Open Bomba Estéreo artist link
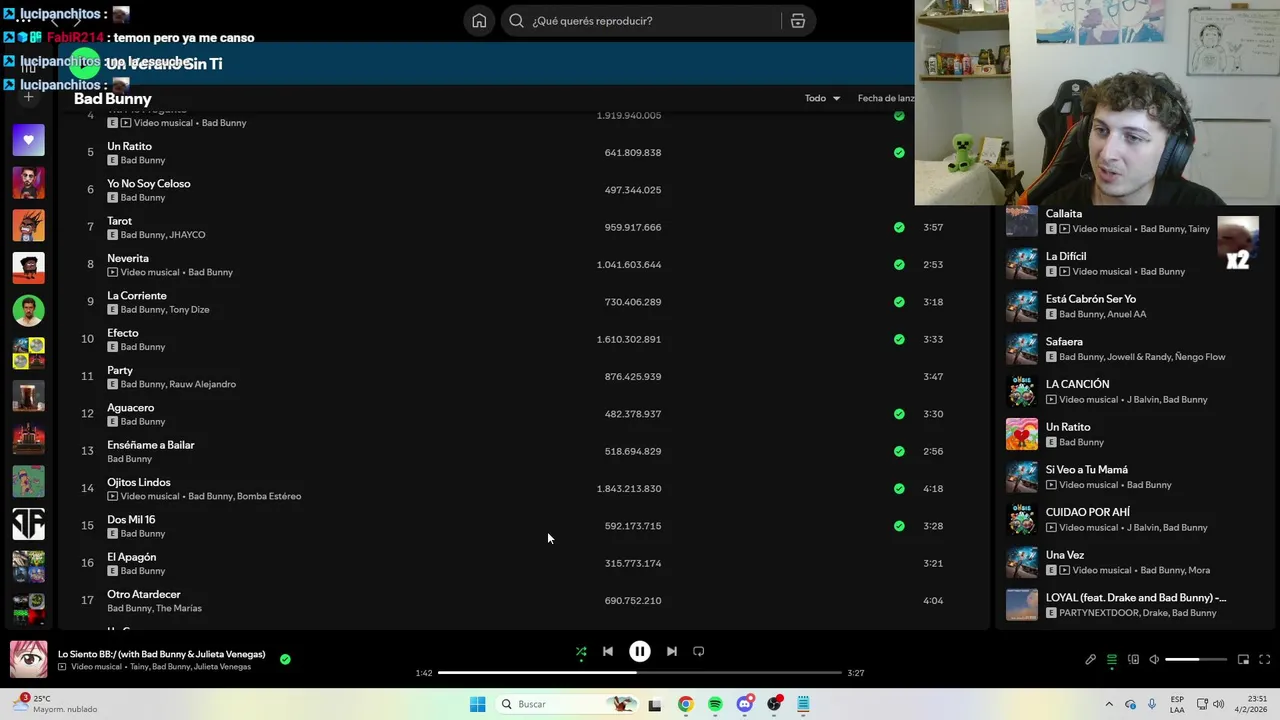The image size is (1280, 720). pyautogui.click(x=269, y=496)
